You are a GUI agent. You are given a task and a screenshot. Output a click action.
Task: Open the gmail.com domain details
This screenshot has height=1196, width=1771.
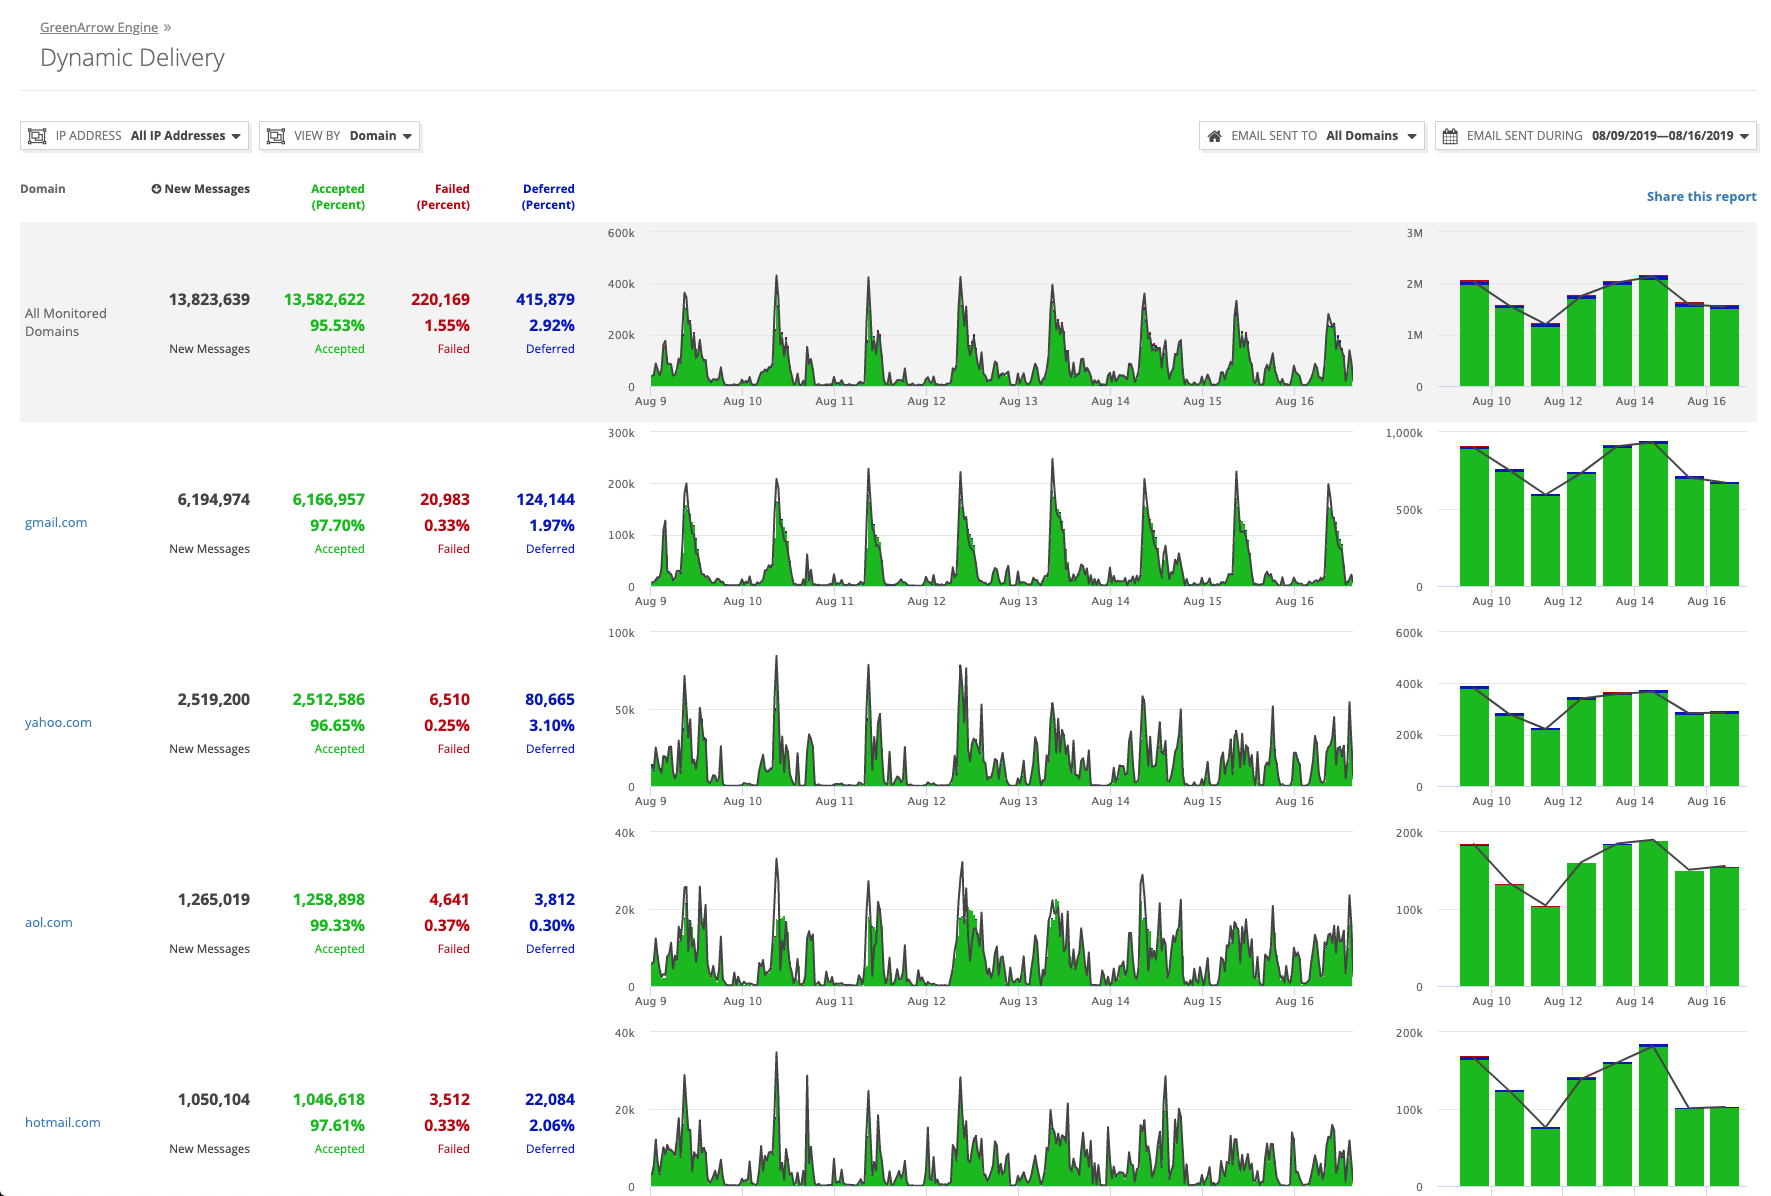tap(56, 522)
